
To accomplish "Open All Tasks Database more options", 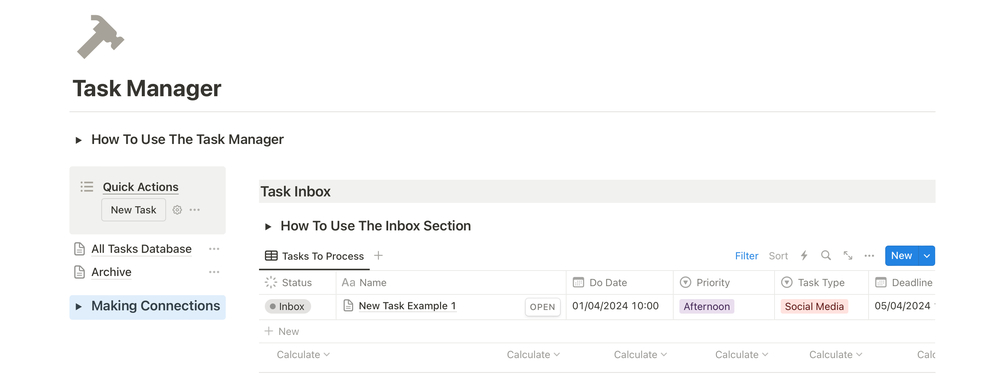I will point(214,249).
